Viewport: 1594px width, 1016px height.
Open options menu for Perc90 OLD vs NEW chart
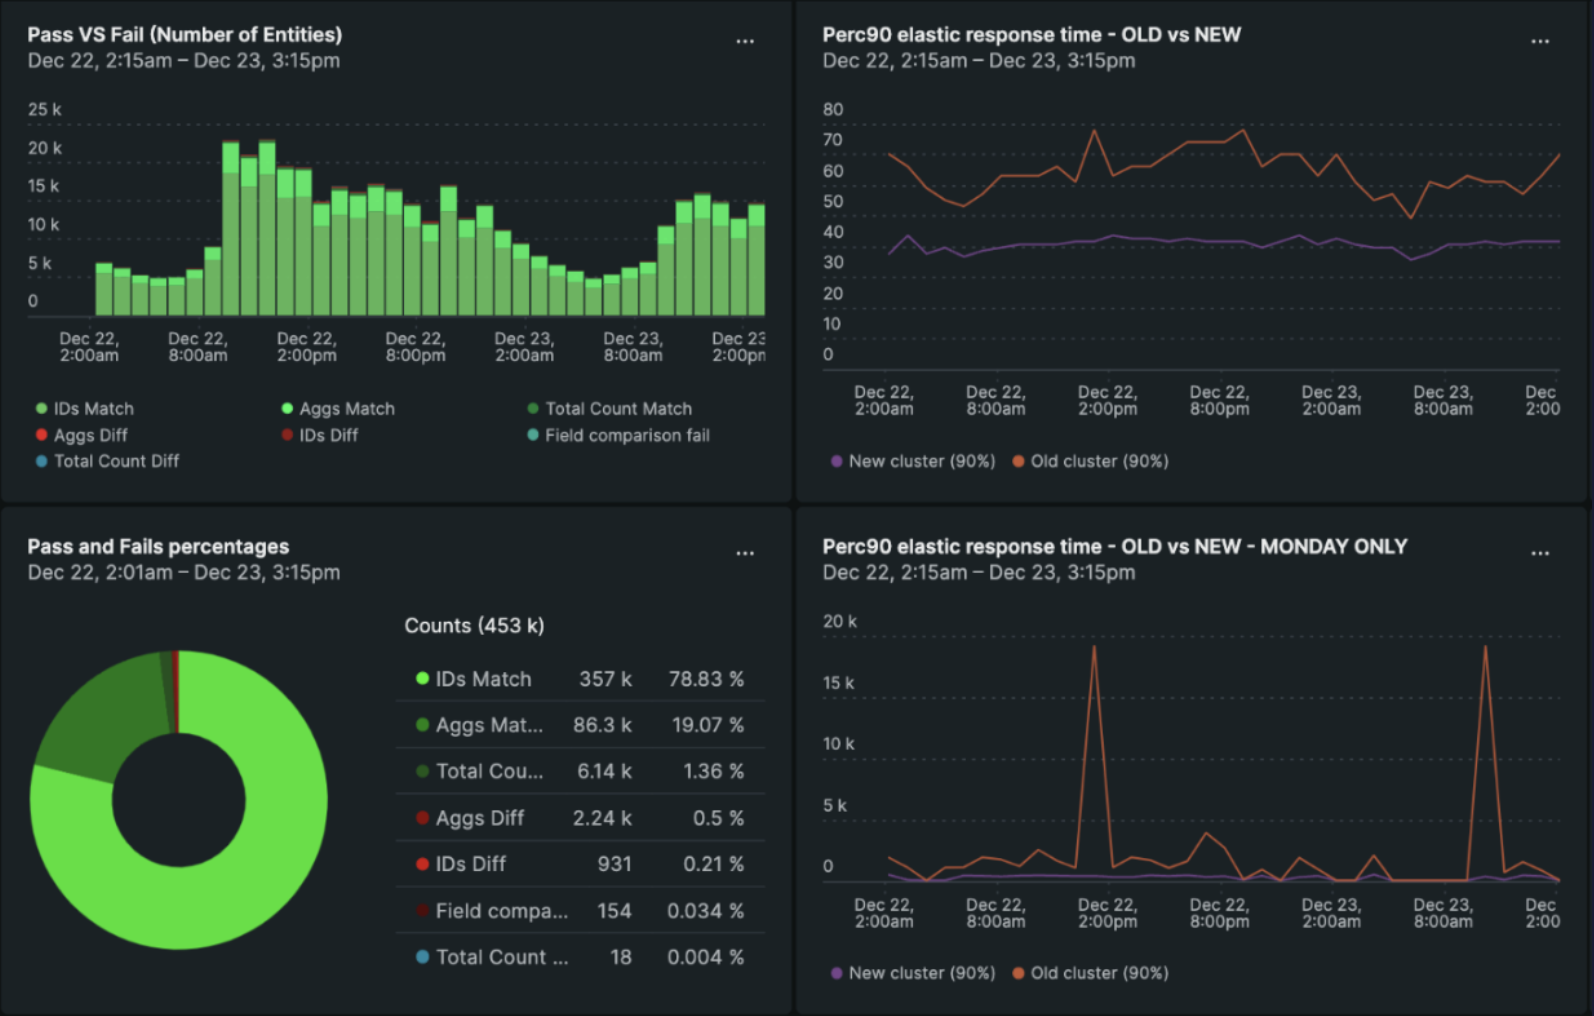[1539, 41]
